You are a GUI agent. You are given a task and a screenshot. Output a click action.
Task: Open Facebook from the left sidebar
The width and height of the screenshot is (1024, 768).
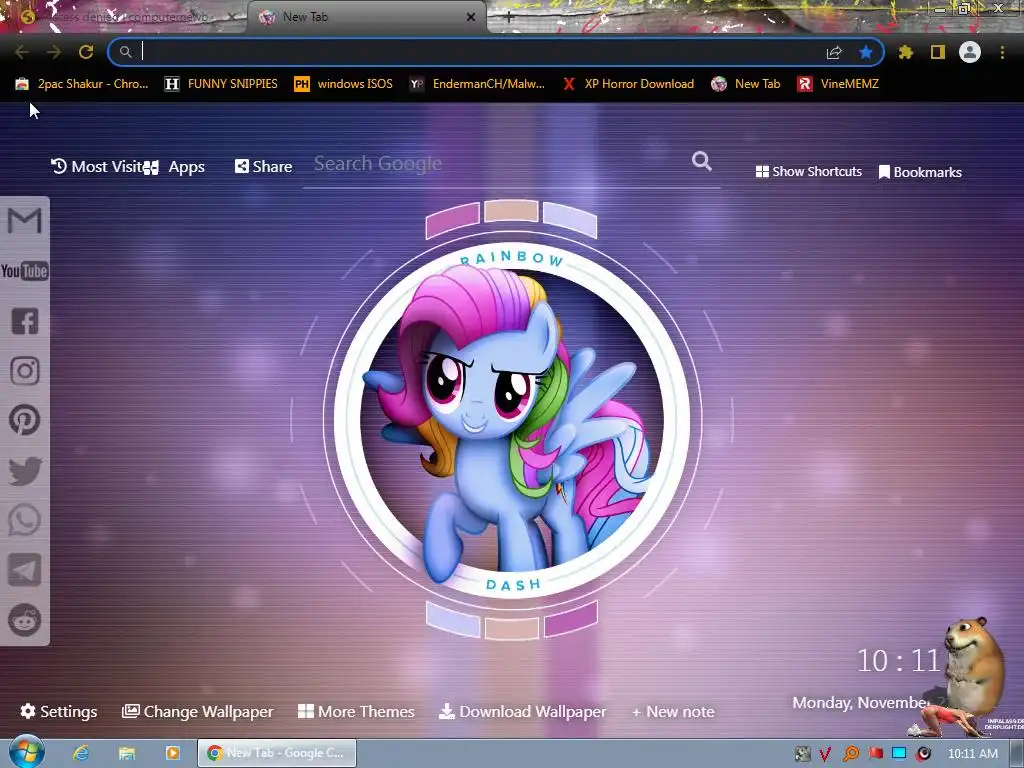click(x=25, y=321)
